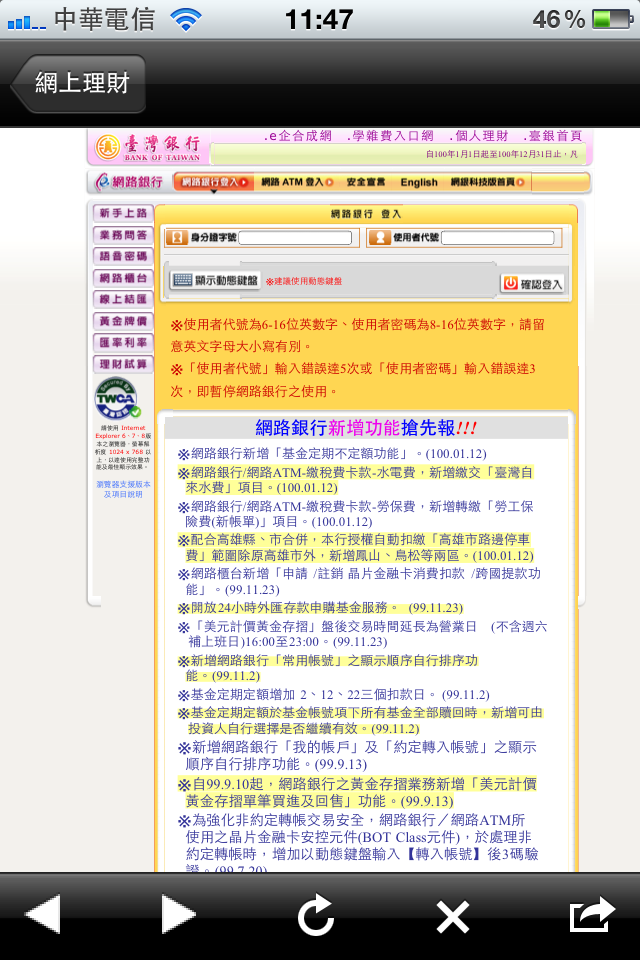The image size is (640, 960).
Task: Click the 臺灣自來水費 news item
Action: (356, 480)
